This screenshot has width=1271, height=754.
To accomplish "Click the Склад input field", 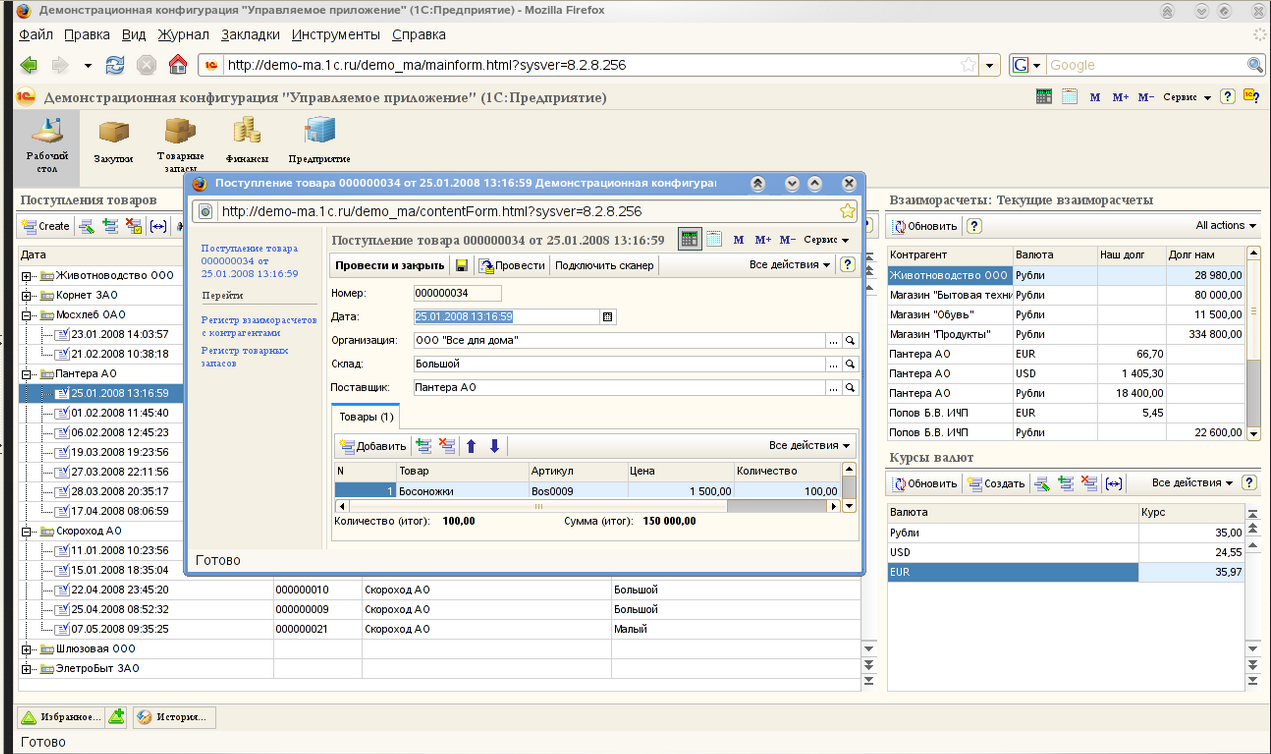I will [620, 364].
